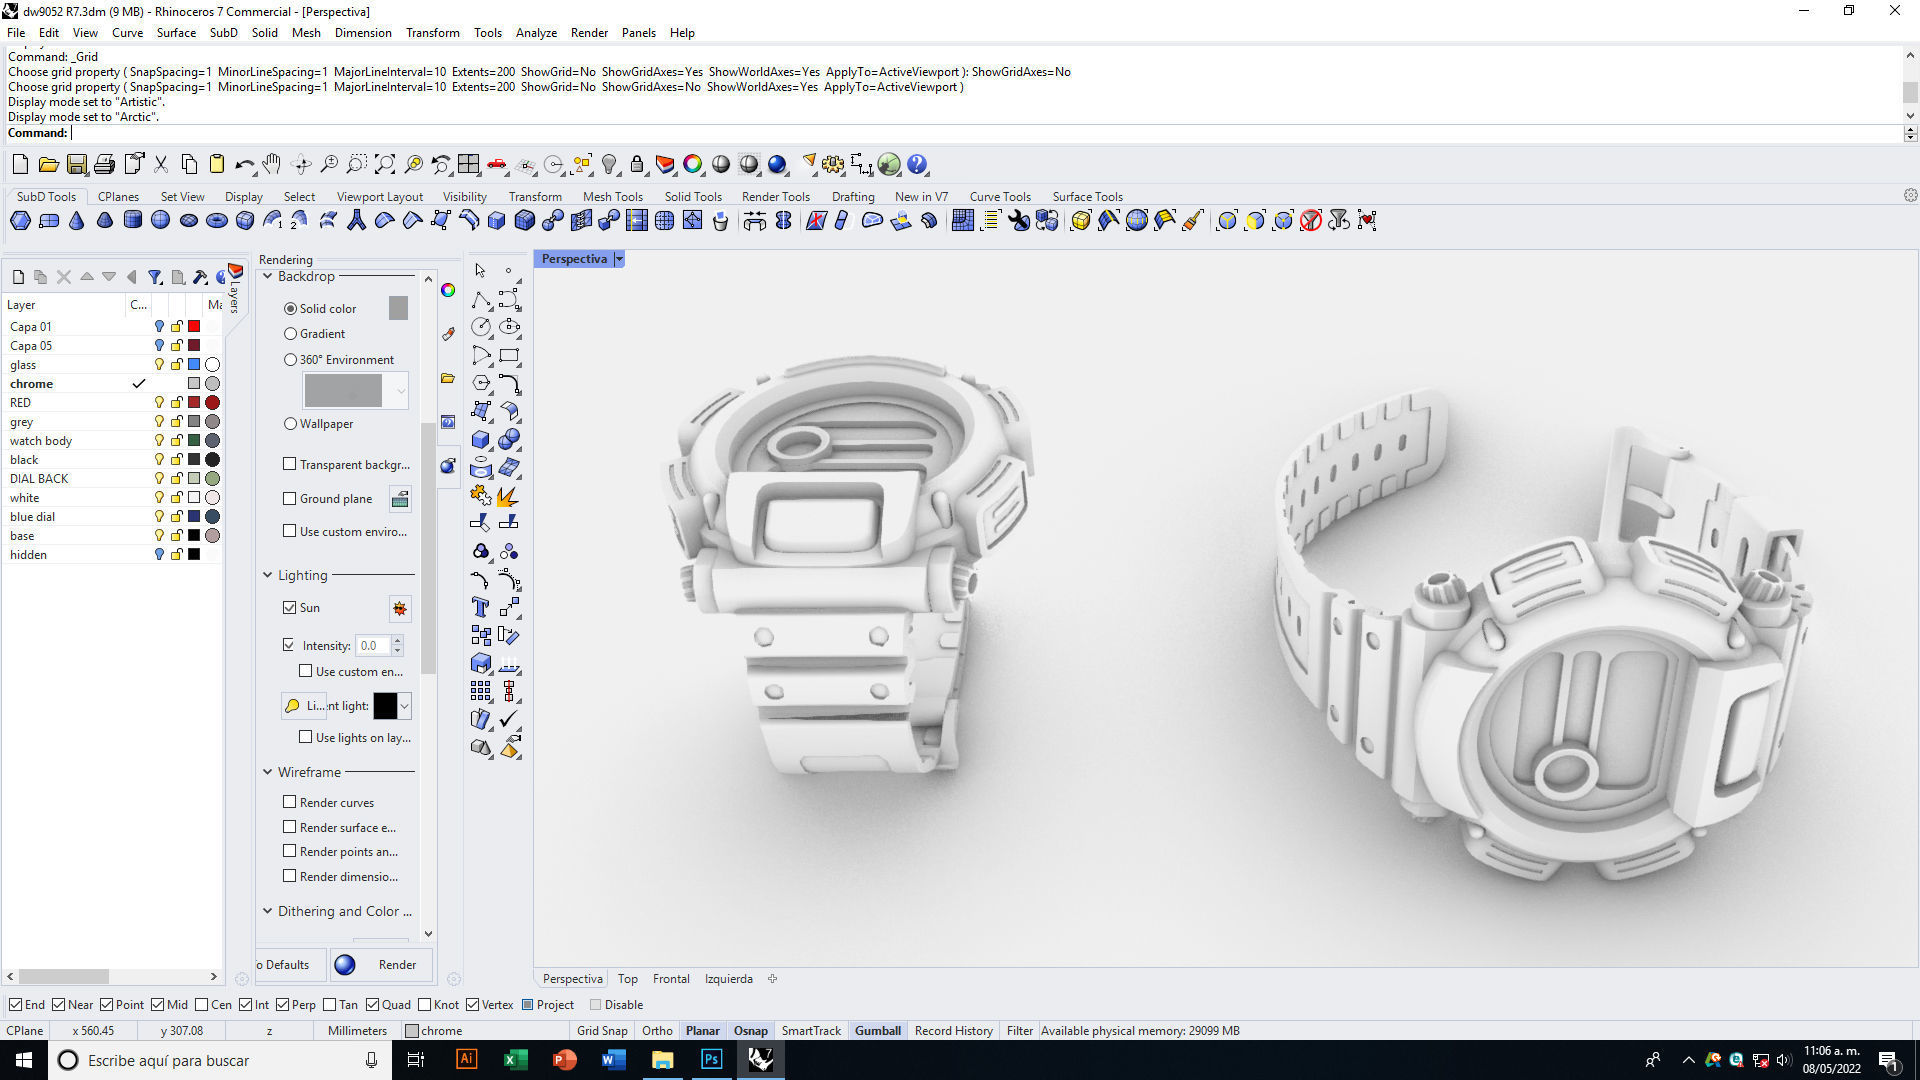Screen dimensions: 1920x1080
Task: Collapse the Wireframe section
Action: (x=268, y=772)
